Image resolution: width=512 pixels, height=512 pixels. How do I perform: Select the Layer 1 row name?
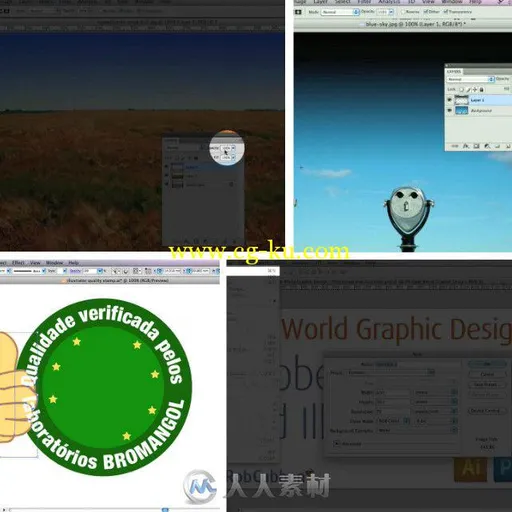pos(477,100)
